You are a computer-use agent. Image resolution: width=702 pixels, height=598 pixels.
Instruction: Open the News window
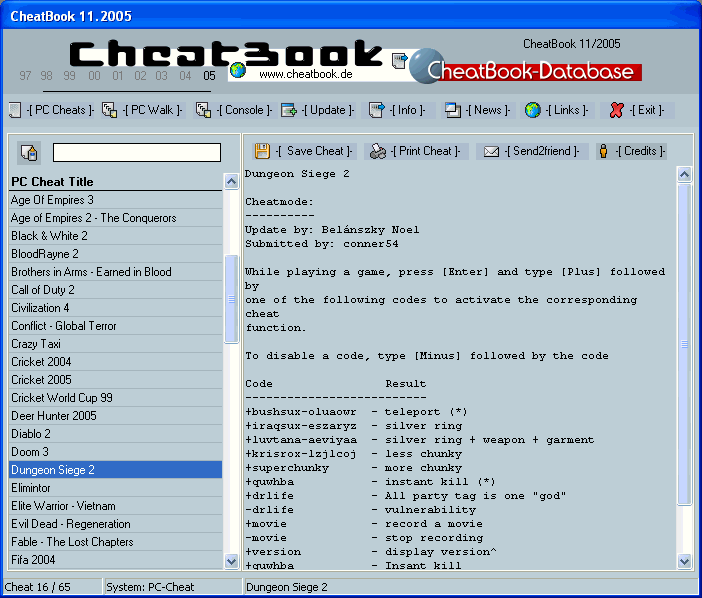478,110
